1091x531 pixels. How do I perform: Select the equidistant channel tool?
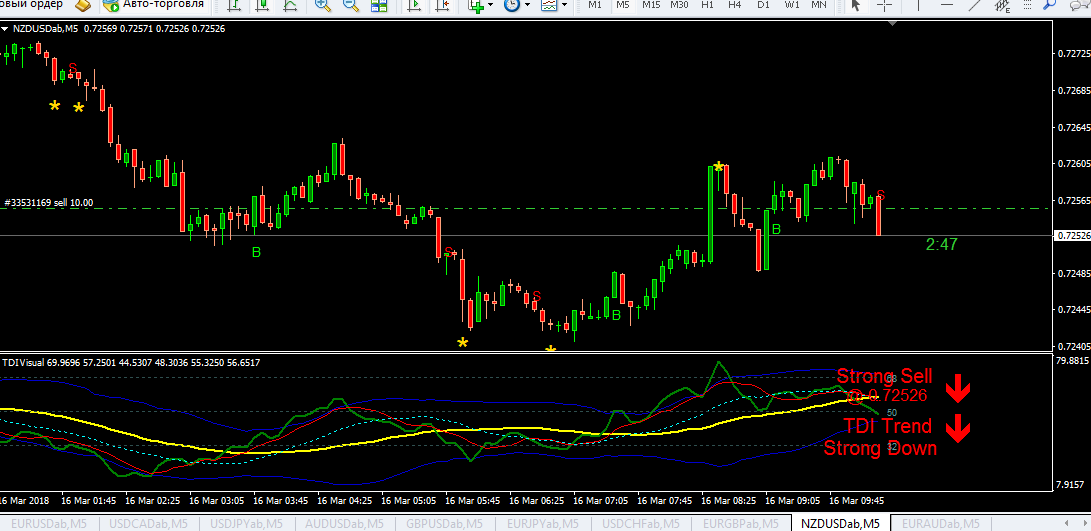[x=1003, y=6]
